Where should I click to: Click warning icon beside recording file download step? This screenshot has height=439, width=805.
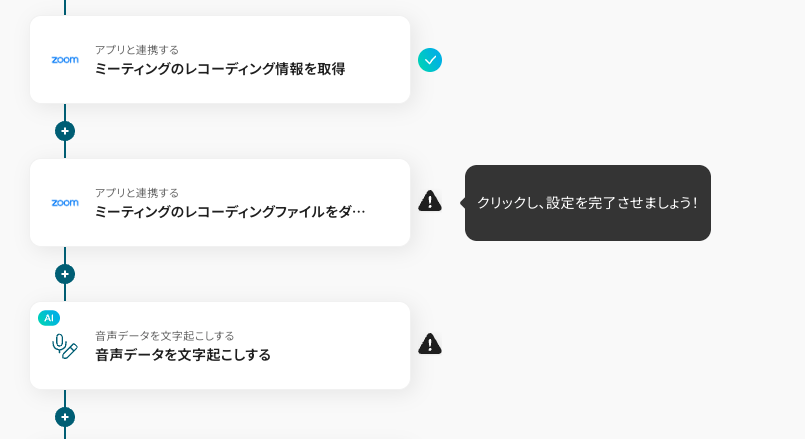point(430,201)
